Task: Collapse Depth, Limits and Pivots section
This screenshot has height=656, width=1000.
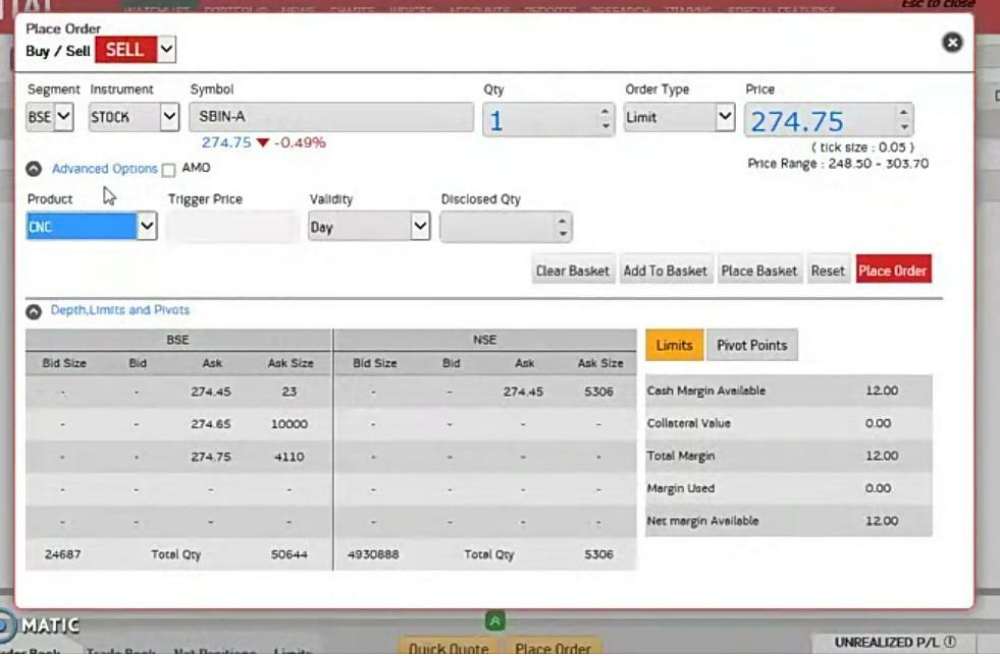Action: pos(34,311)
